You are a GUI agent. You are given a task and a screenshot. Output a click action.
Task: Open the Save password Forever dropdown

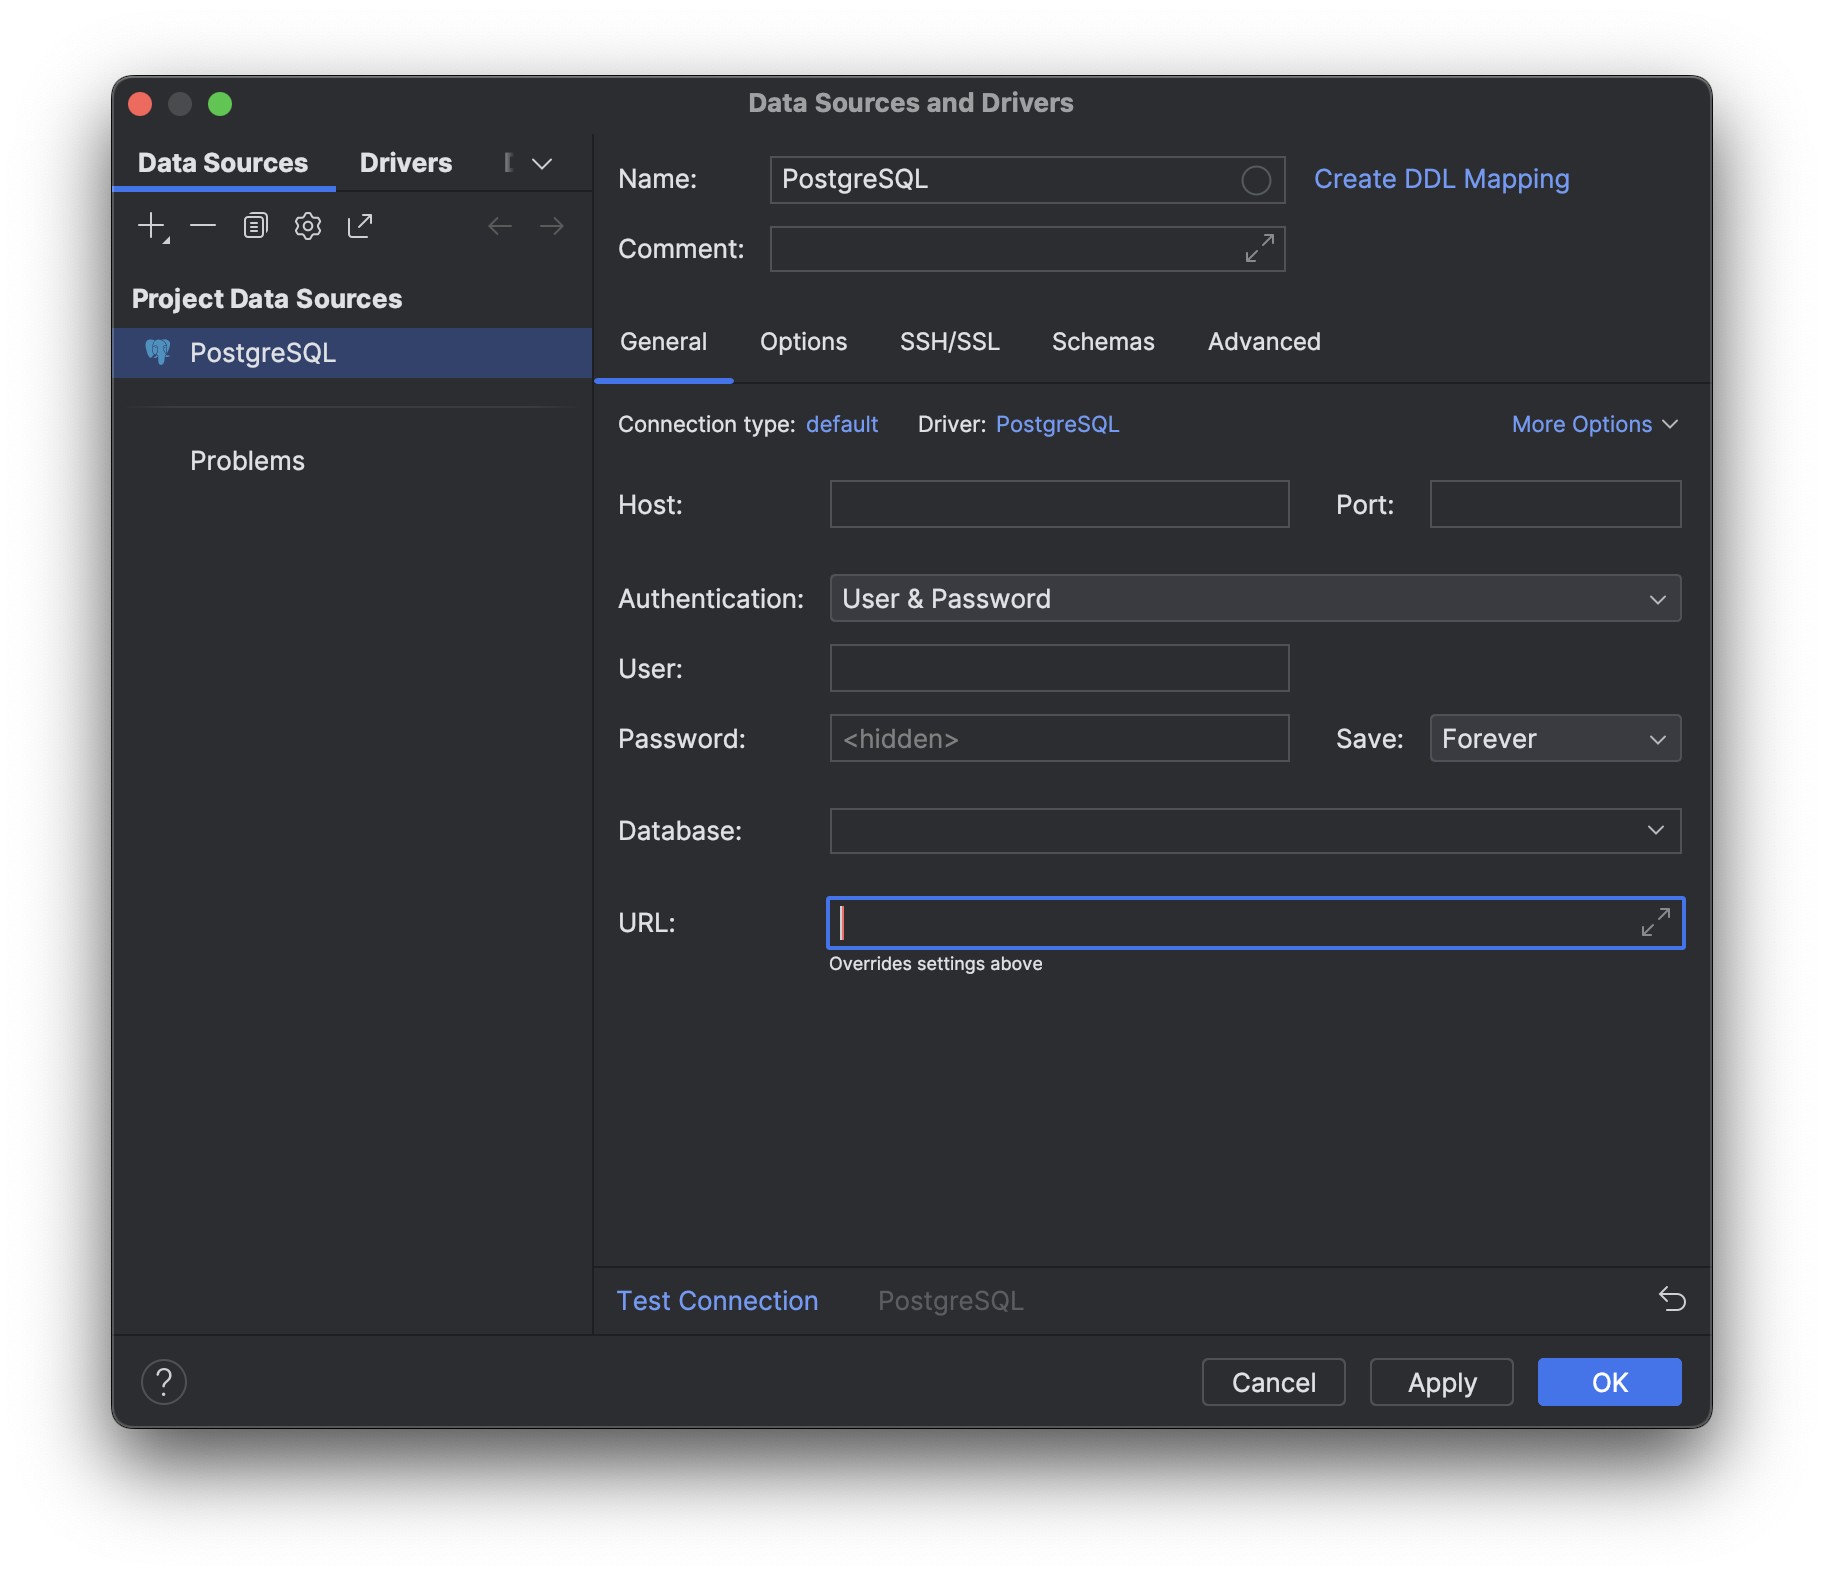pos(1555,739)
